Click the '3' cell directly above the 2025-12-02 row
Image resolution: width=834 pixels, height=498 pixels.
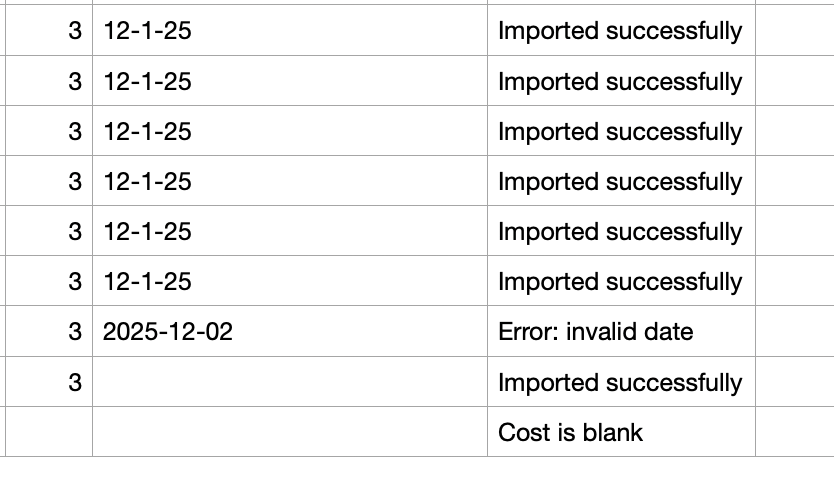(x=74, y=281)
